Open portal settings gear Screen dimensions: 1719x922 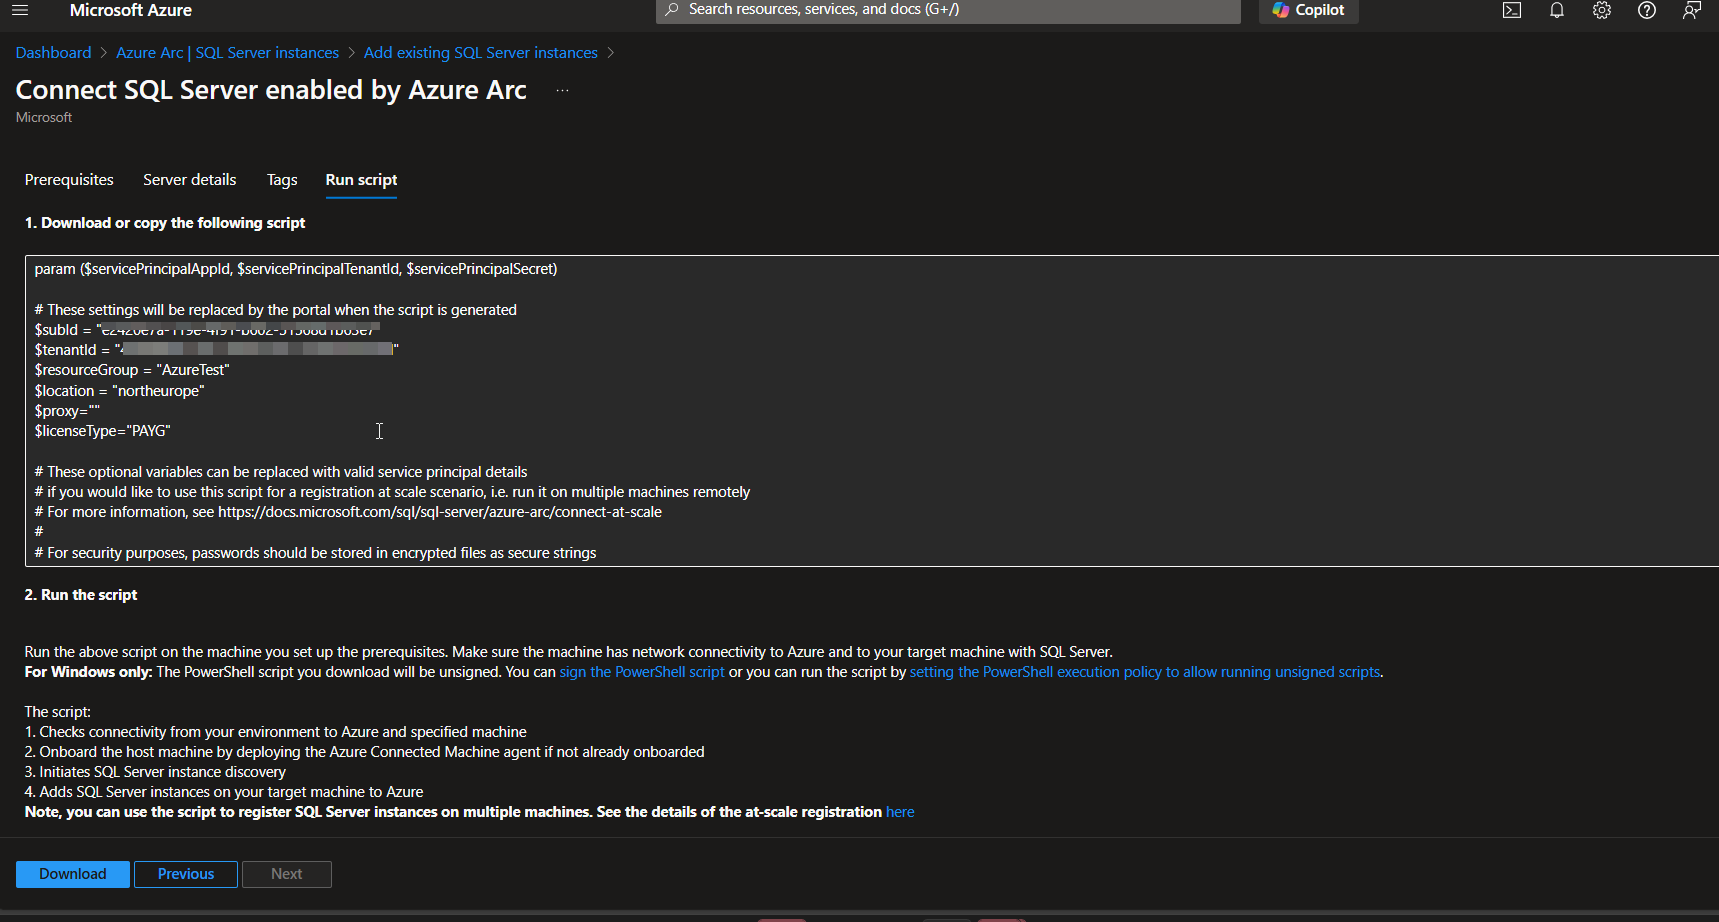[1601, 10]
